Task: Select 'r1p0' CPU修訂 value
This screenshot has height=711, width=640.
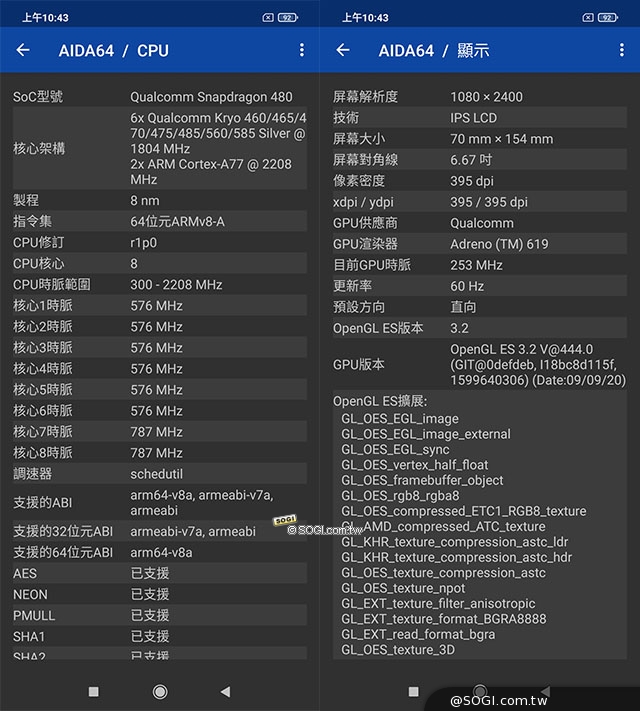Action: click(143, 243)
